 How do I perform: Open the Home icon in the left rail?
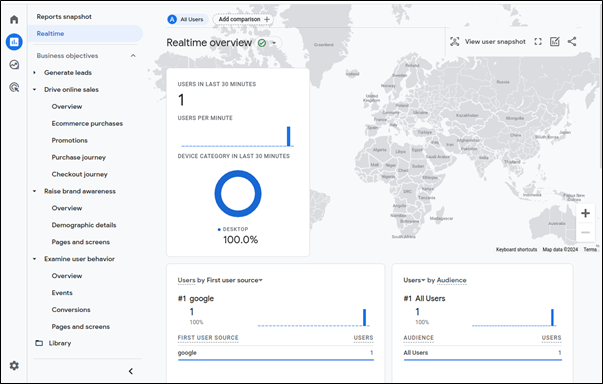coord(14,19)
